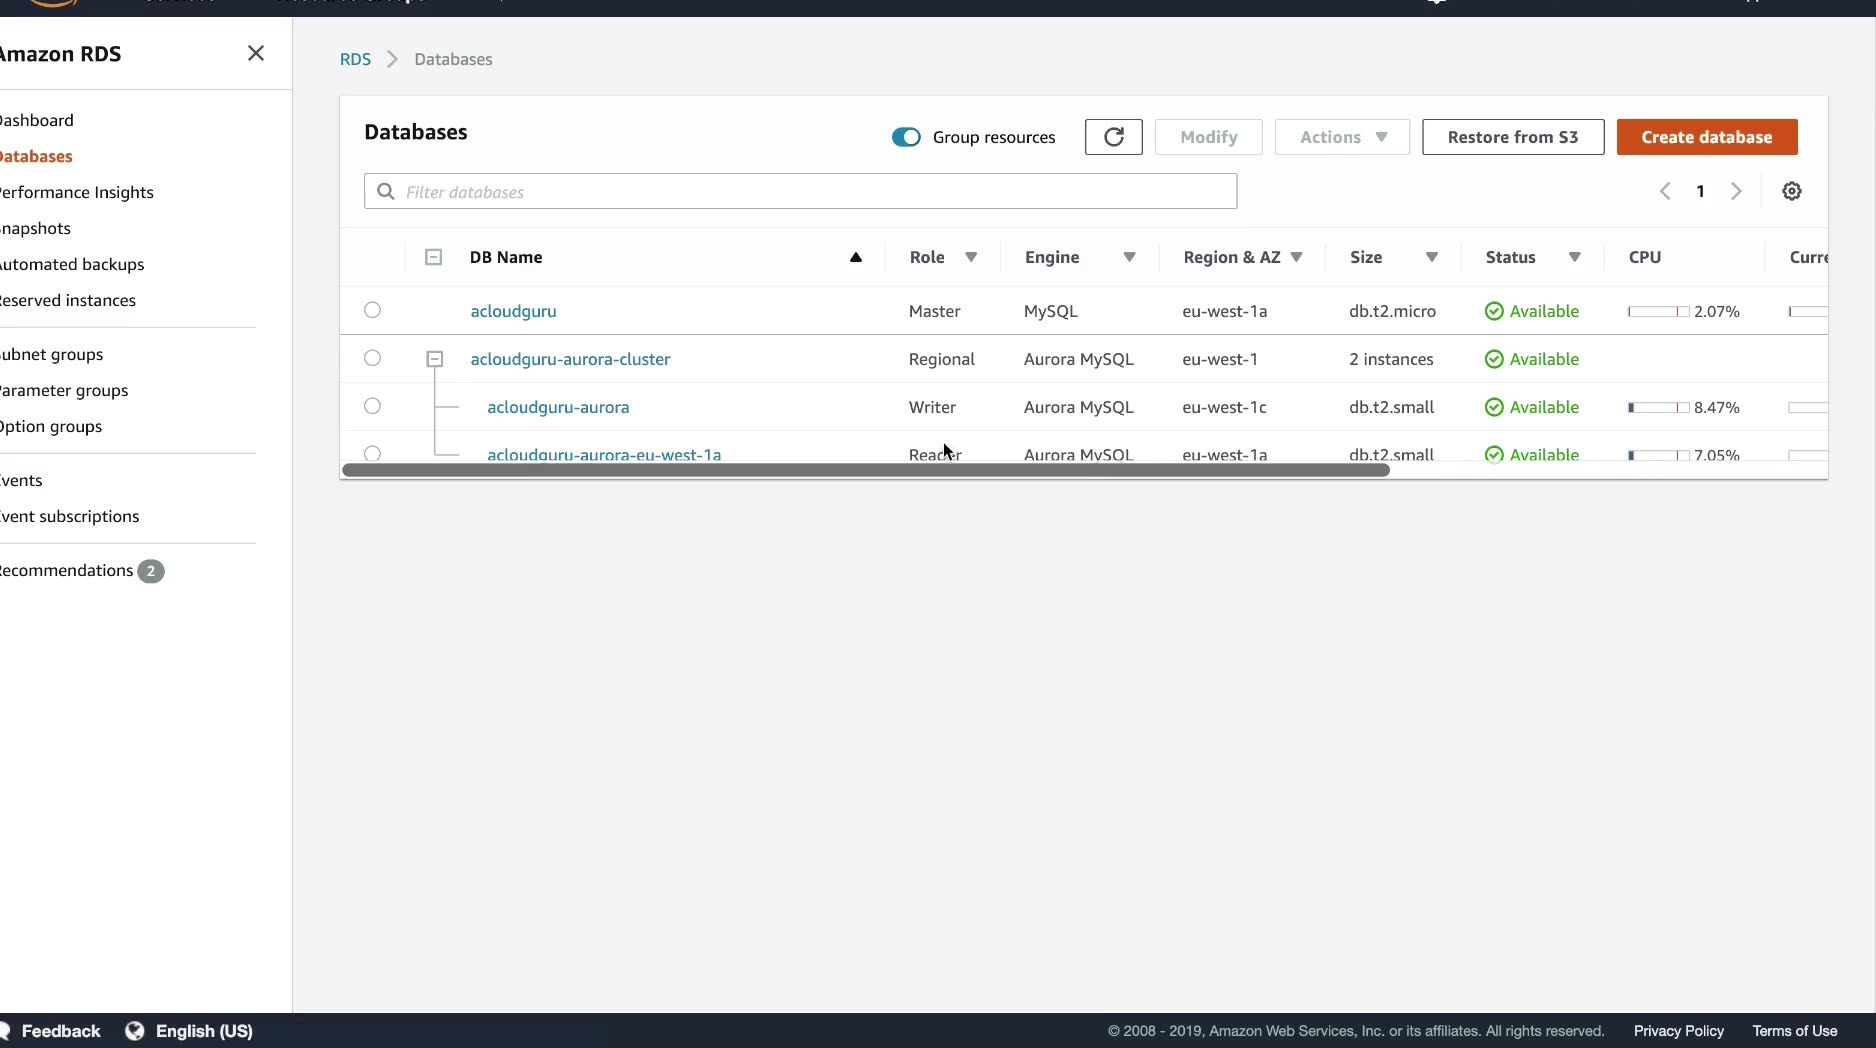Viewport: 1876px width, 1048px height.
Task: Open the Actions dropdown
Action: [1342, 137]
